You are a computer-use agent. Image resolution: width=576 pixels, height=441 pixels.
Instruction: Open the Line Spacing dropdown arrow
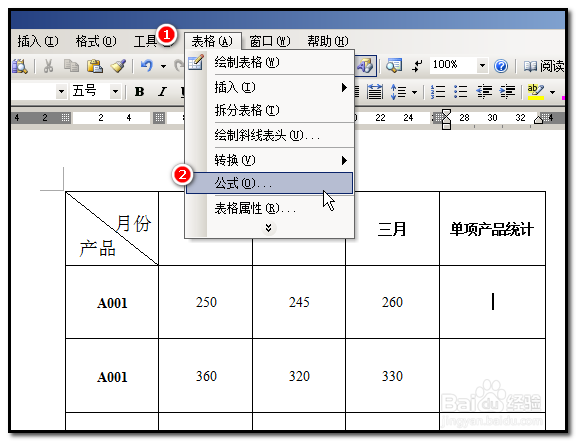pyautogui.click(x=414, y=92)
